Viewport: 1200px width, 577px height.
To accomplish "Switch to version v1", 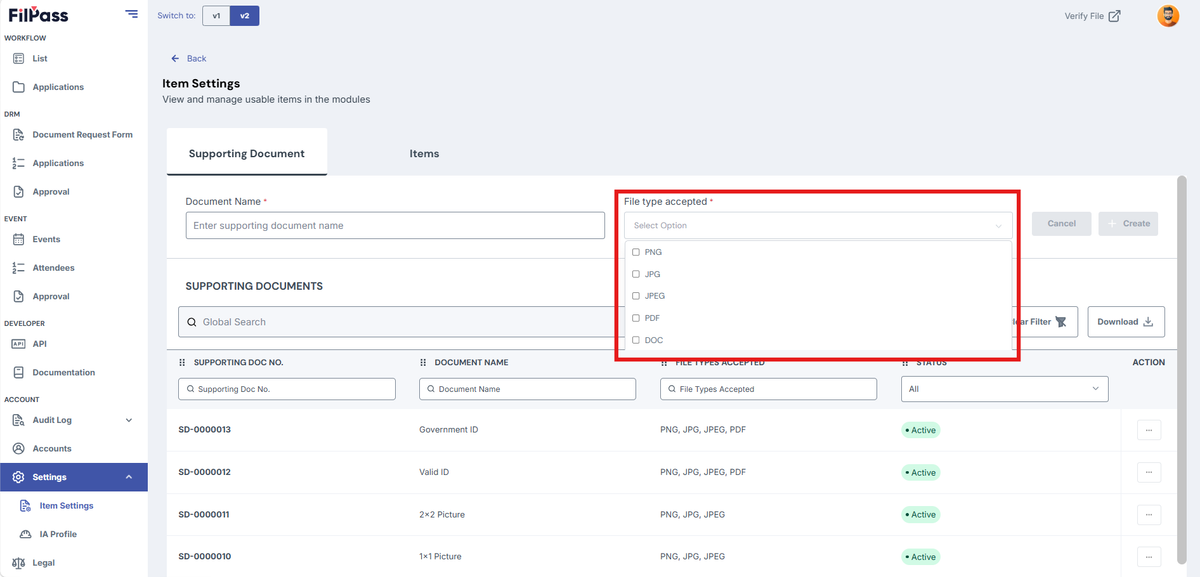I will click(216, 16).
